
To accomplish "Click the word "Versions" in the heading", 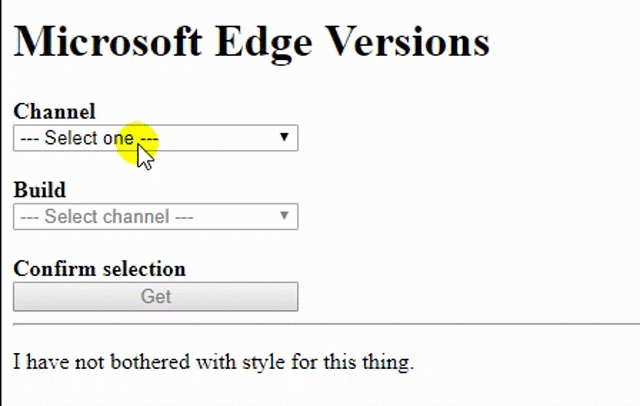I will pos(407,43).
